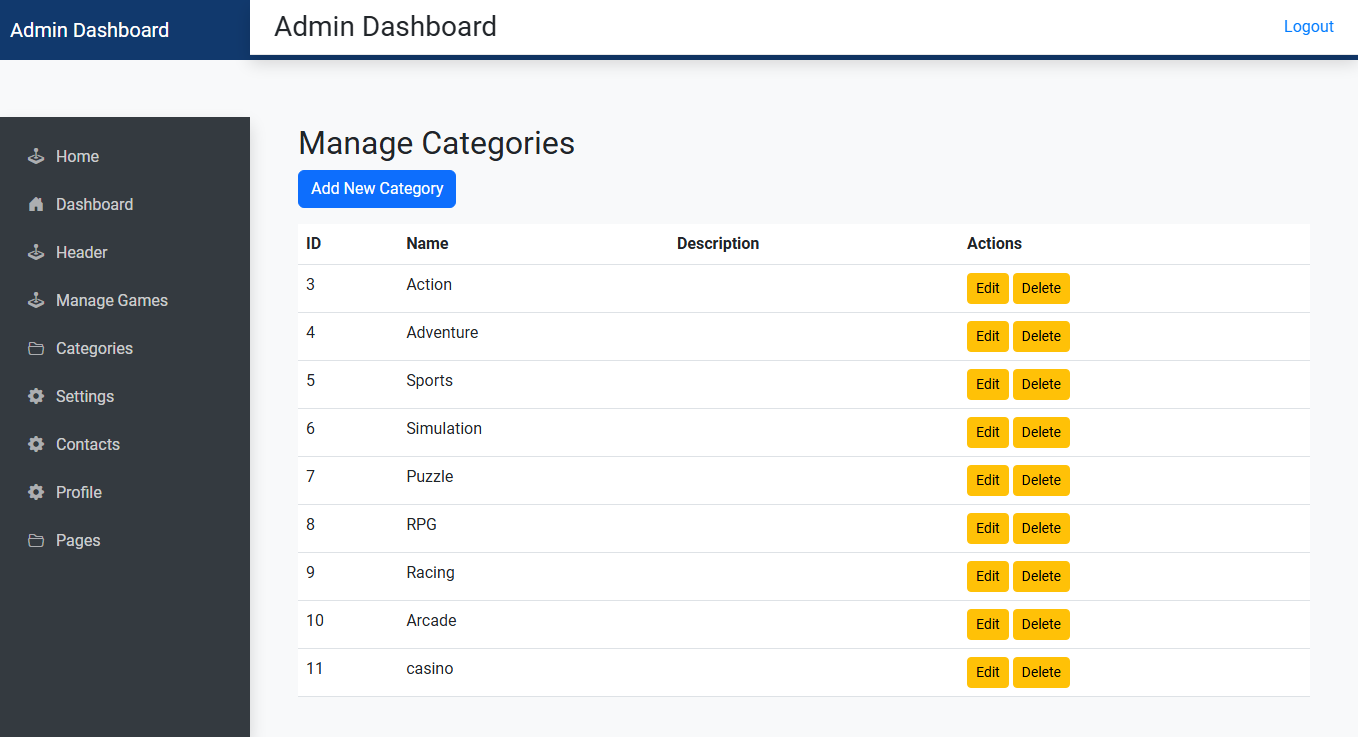Delete the Adventure category
The width and height of the screenshot is (1358, 737).
[x=1041, y=336]
